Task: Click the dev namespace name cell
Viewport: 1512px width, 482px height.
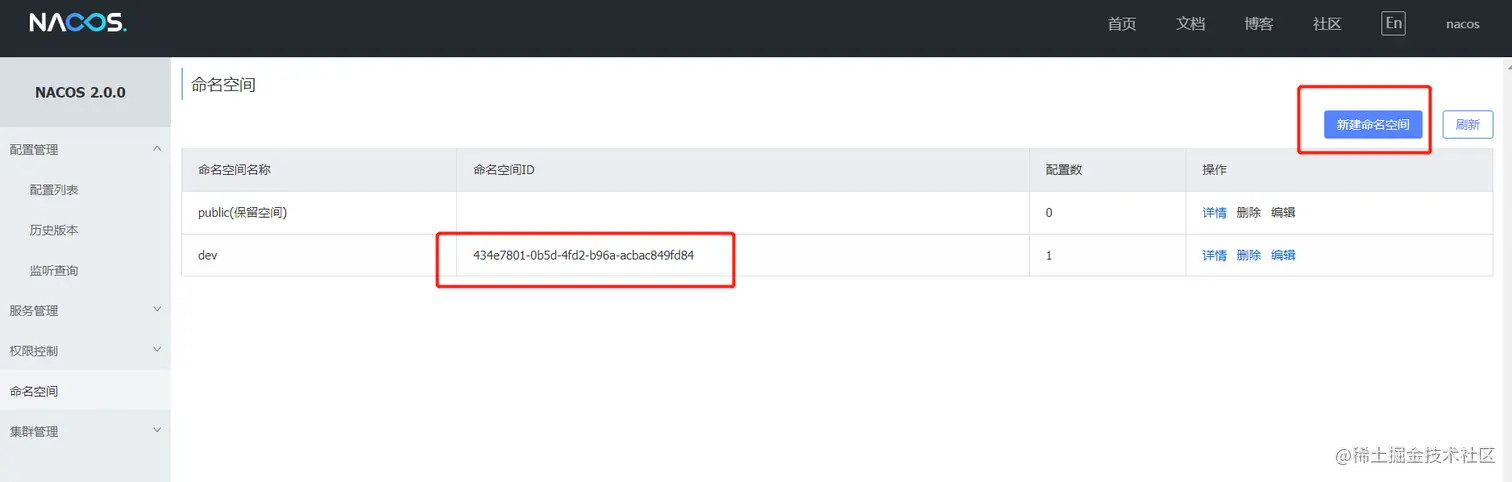Action: [x=319, y=255]
